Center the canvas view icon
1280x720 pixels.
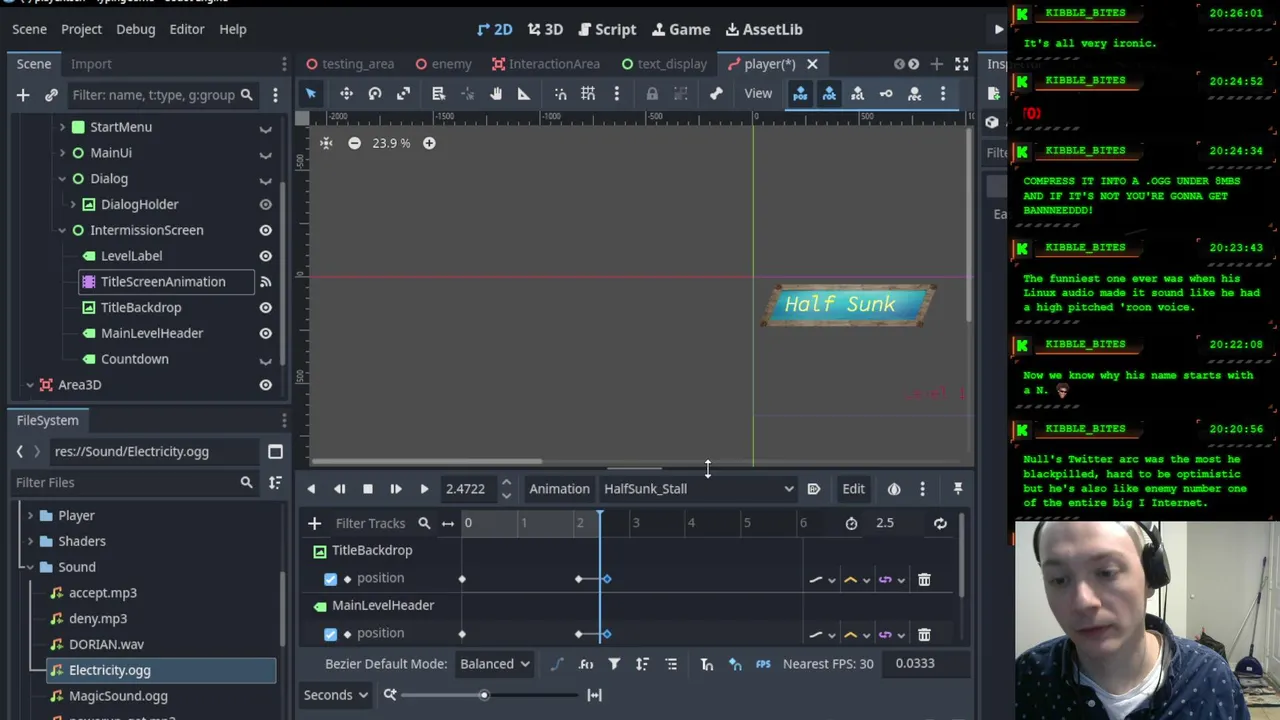point(326,143)
